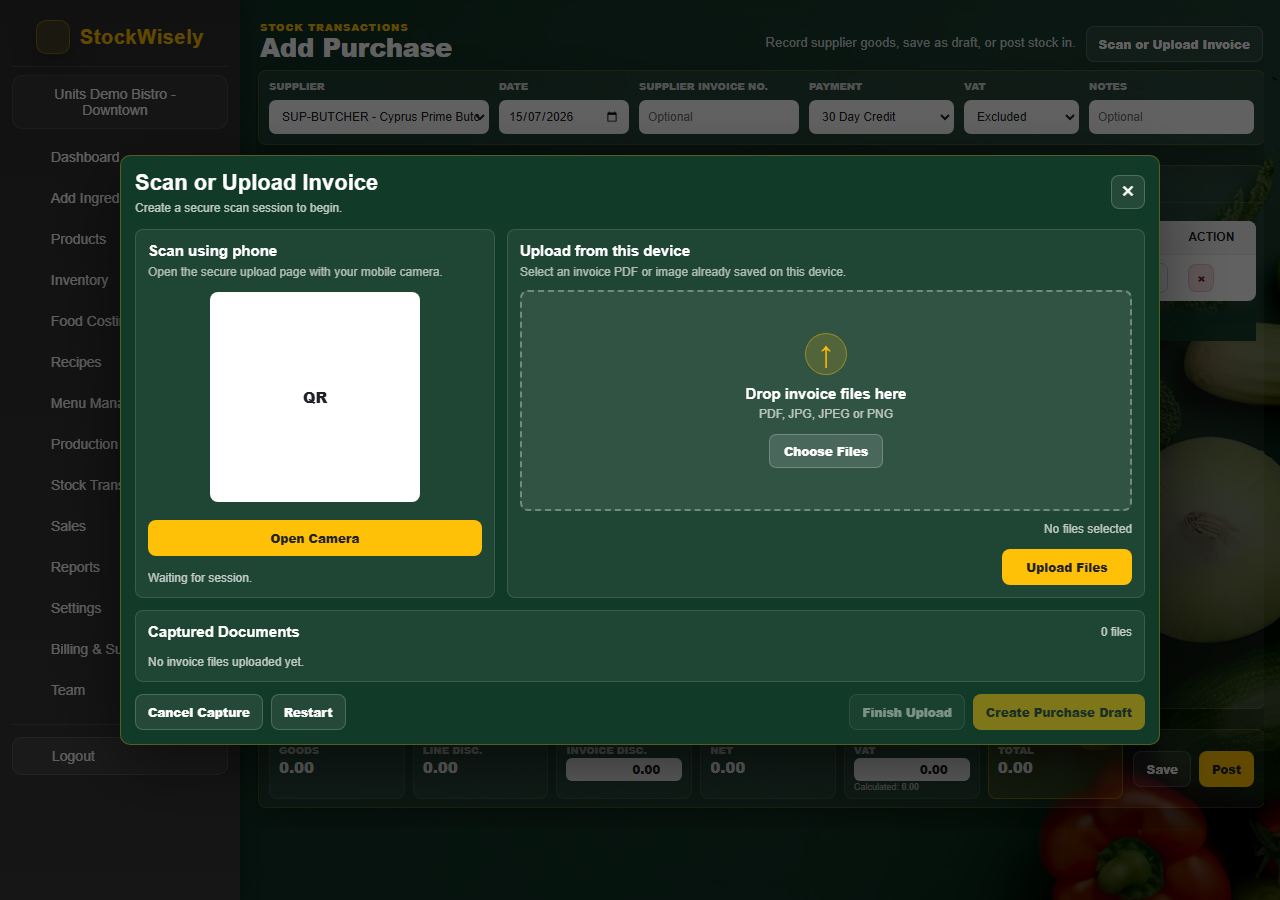Click the '0 files' counter text
The width and height of the screenshot is (1280, 900).
(x=1116, y=632)
